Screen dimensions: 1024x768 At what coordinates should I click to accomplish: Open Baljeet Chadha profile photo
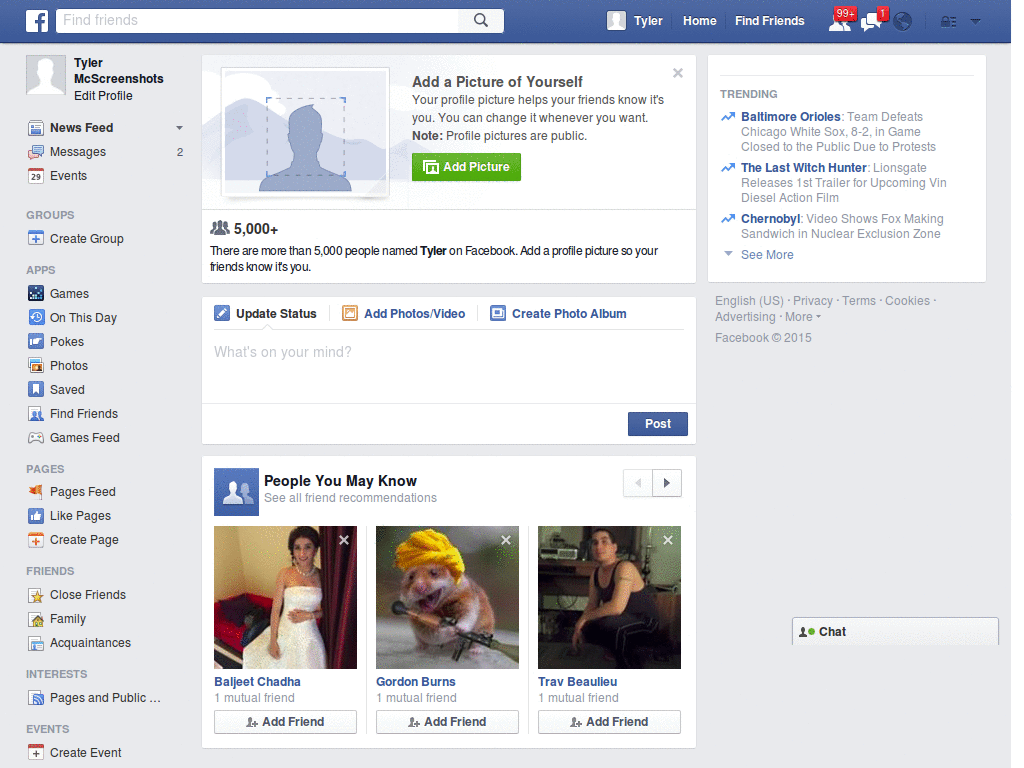[285, 598]
